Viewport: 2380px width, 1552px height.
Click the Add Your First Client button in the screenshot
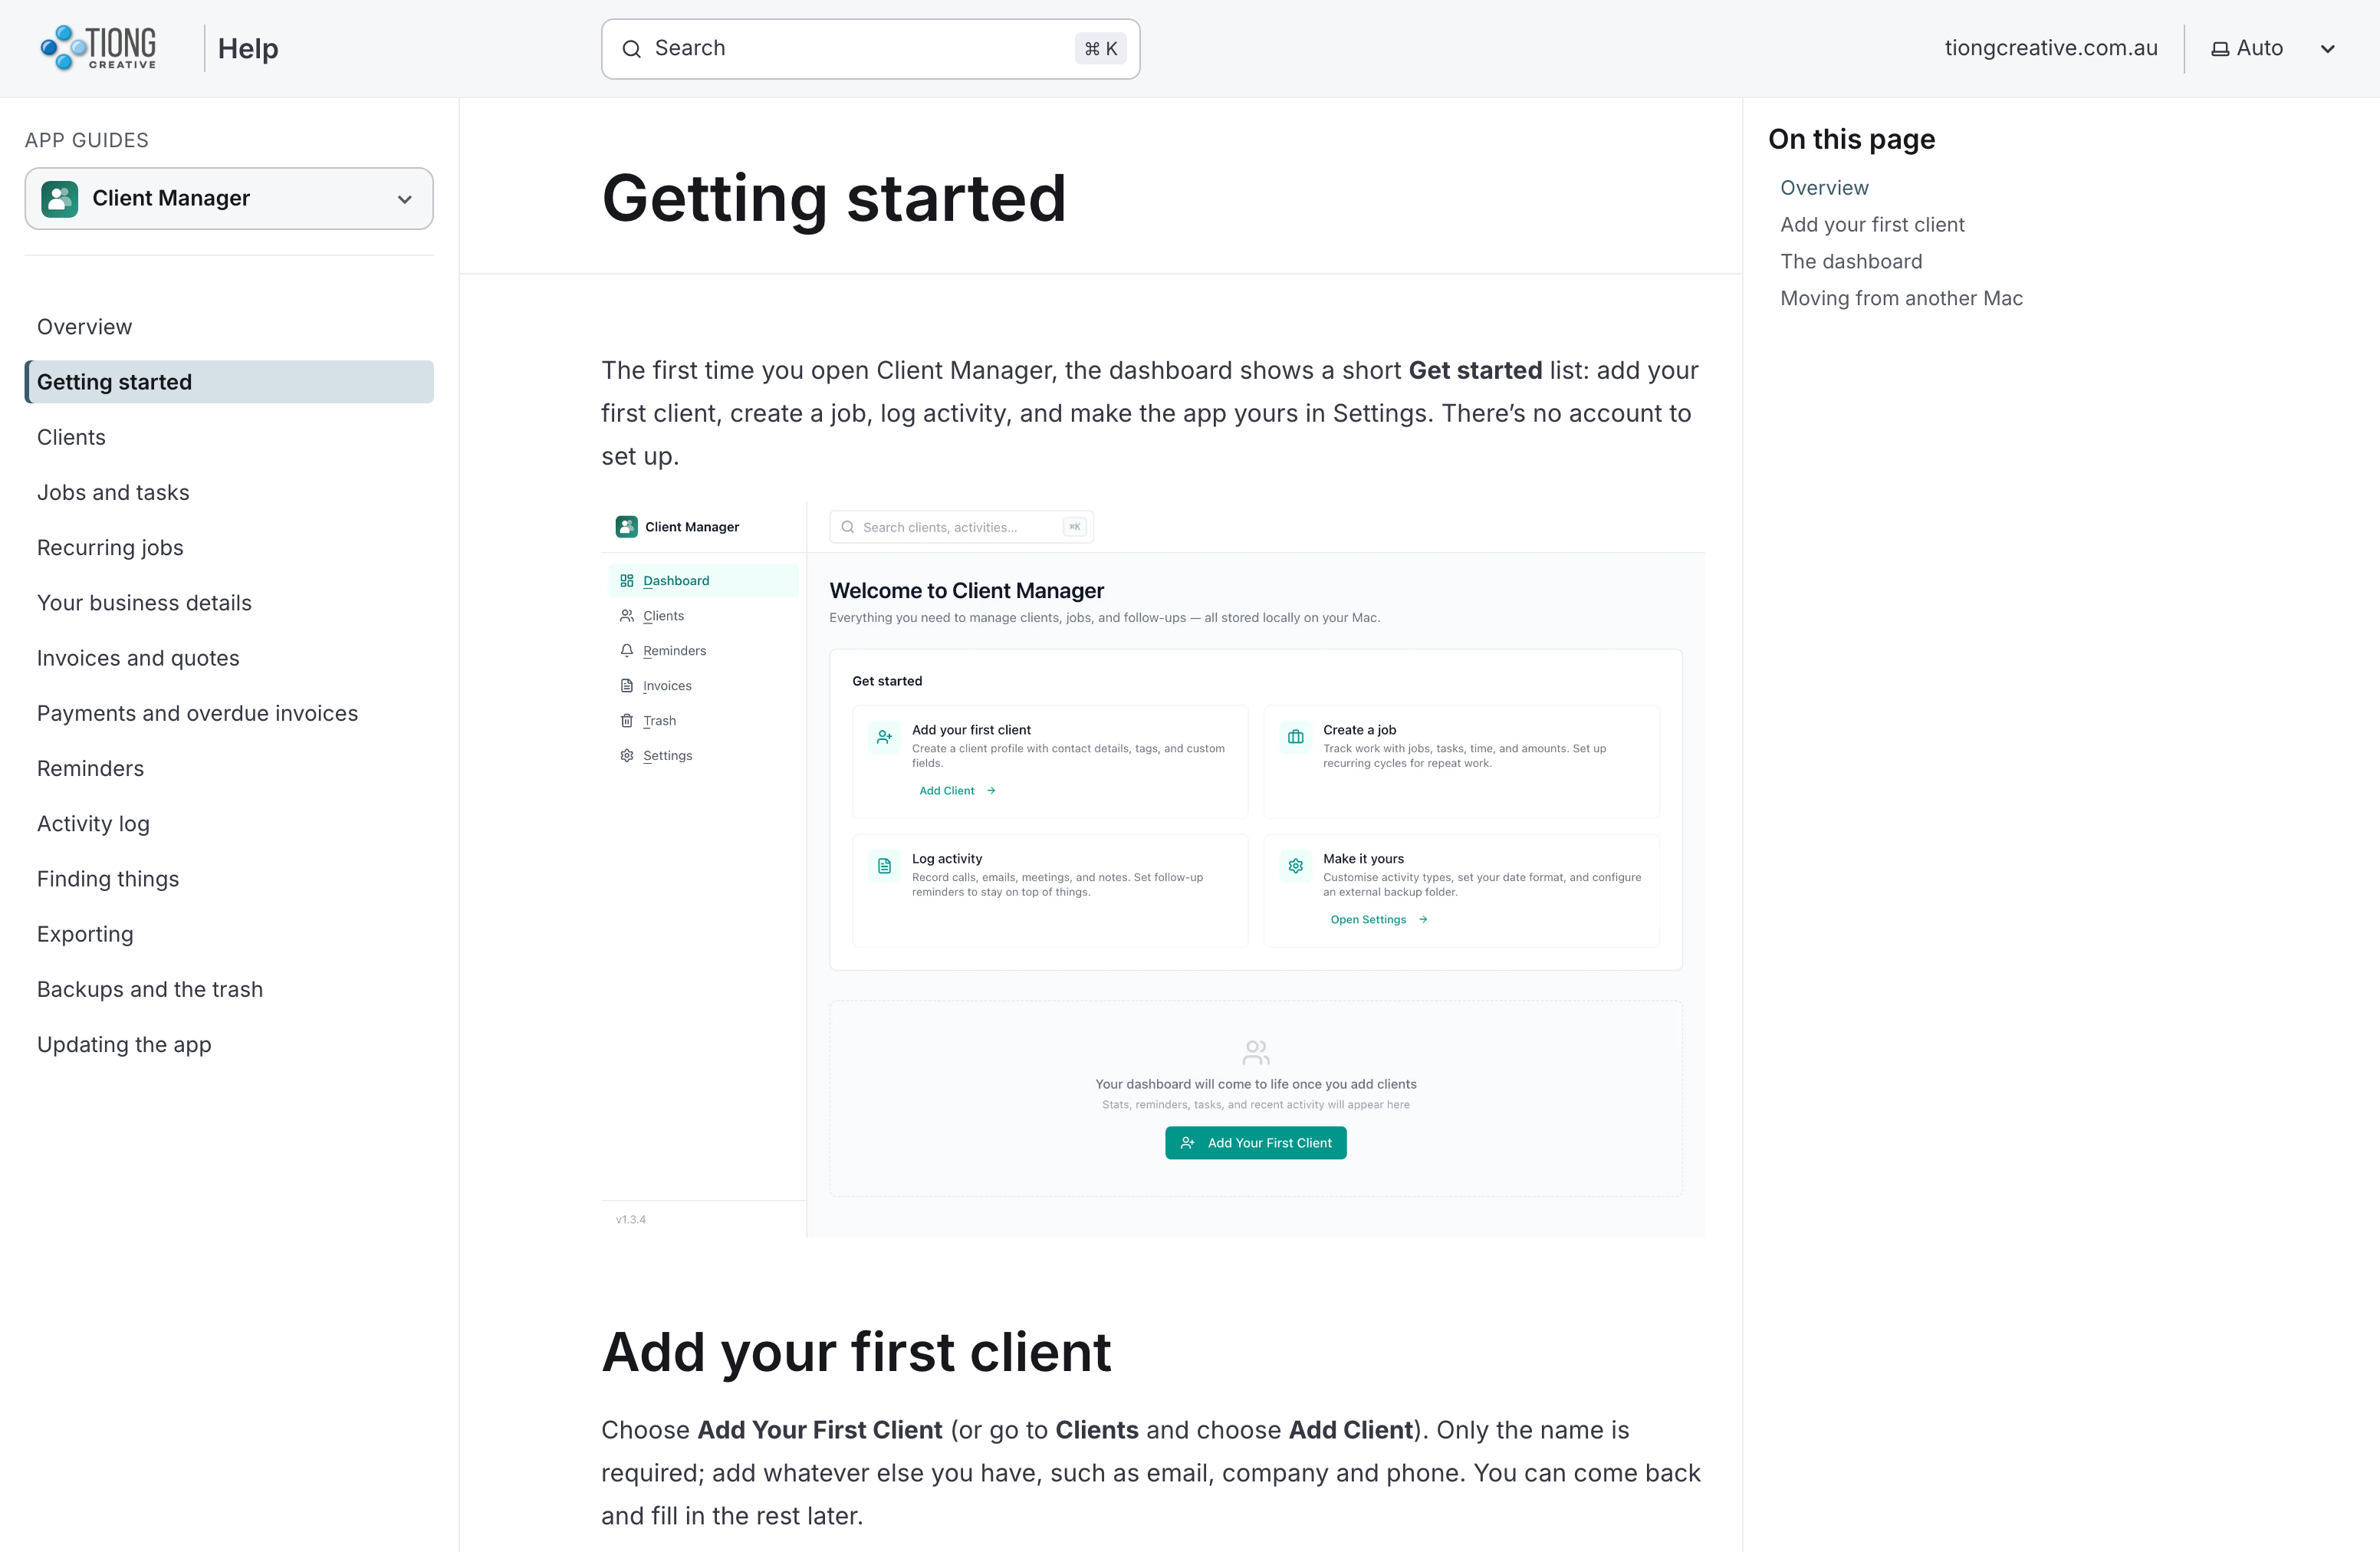click(1255, 1143)
